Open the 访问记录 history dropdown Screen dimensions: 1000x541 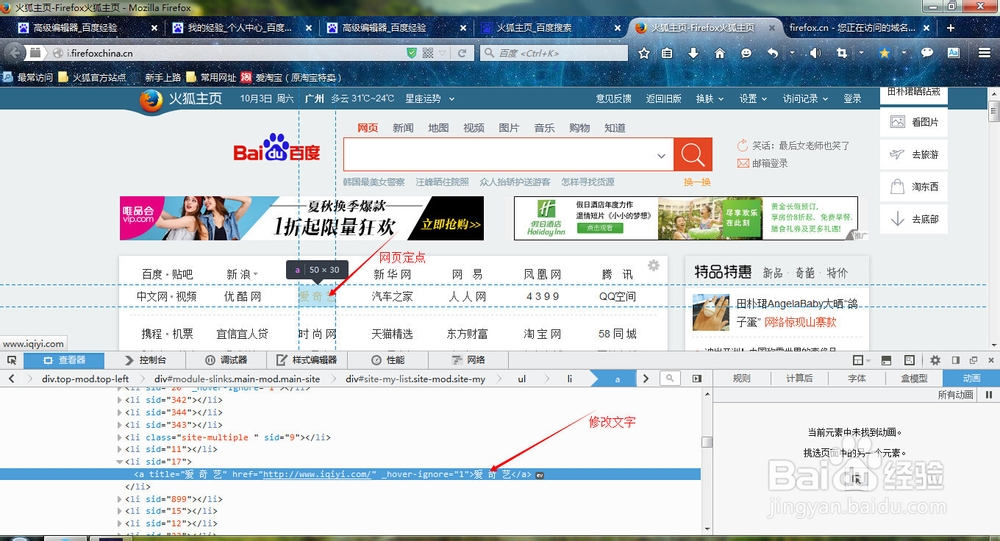805,99
